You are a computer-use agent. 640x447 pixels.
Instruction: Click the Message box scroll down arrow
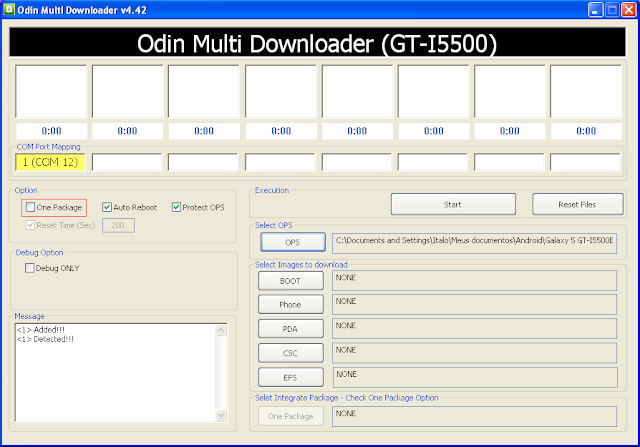tap(221, 416)
